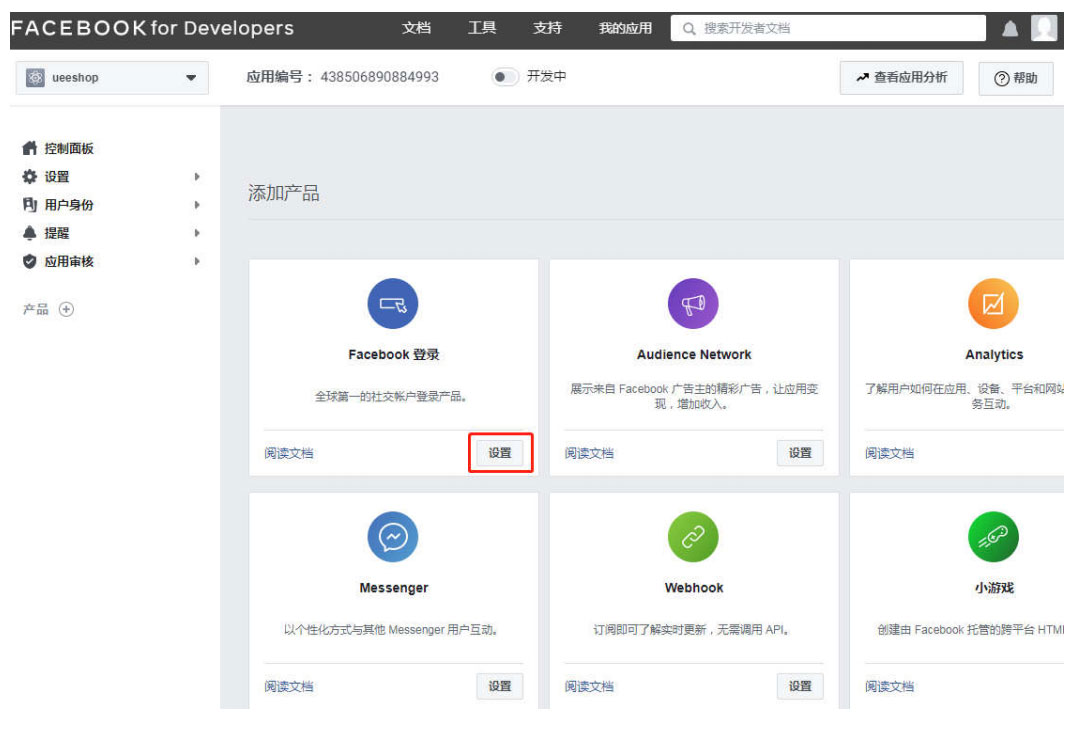The height and width of the screenshot is (753, 1086).
Task: Click 设置 button for Facebook 登录
Action: point(500,453)
